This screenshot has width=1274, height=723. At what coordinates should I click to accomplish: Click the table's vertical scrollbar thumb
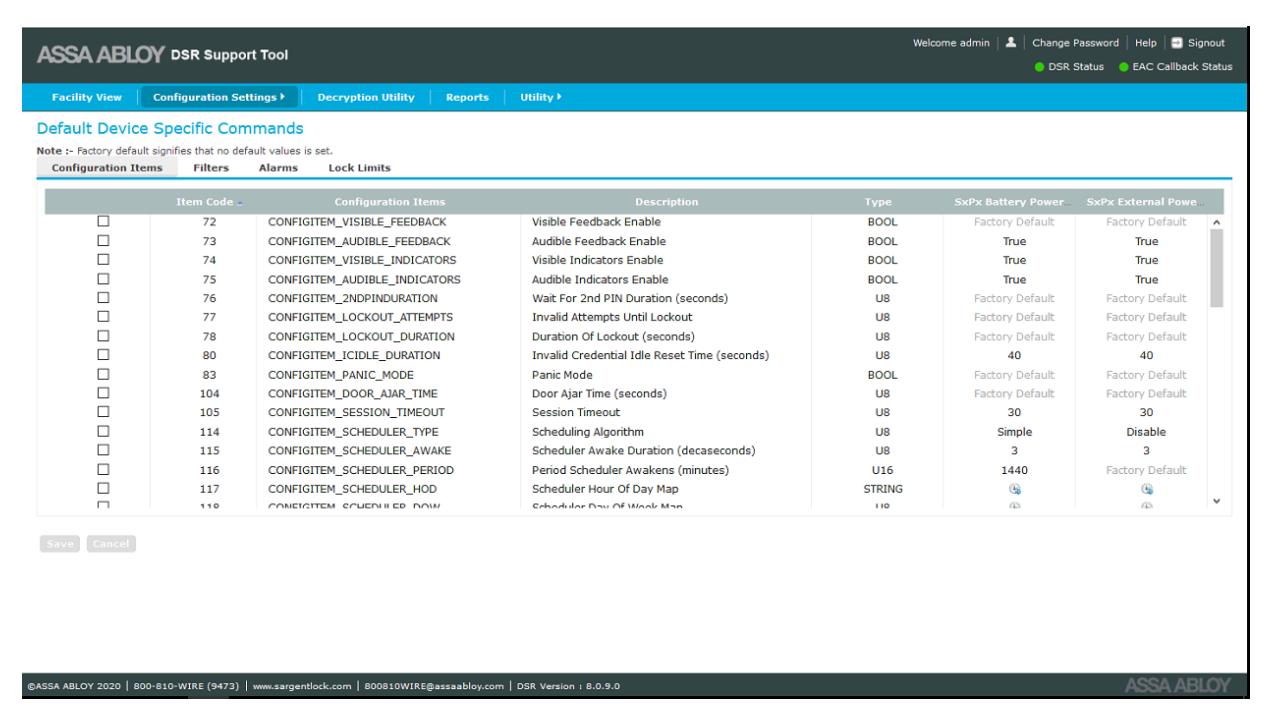pyautogui.click(x=1216, y=267)
